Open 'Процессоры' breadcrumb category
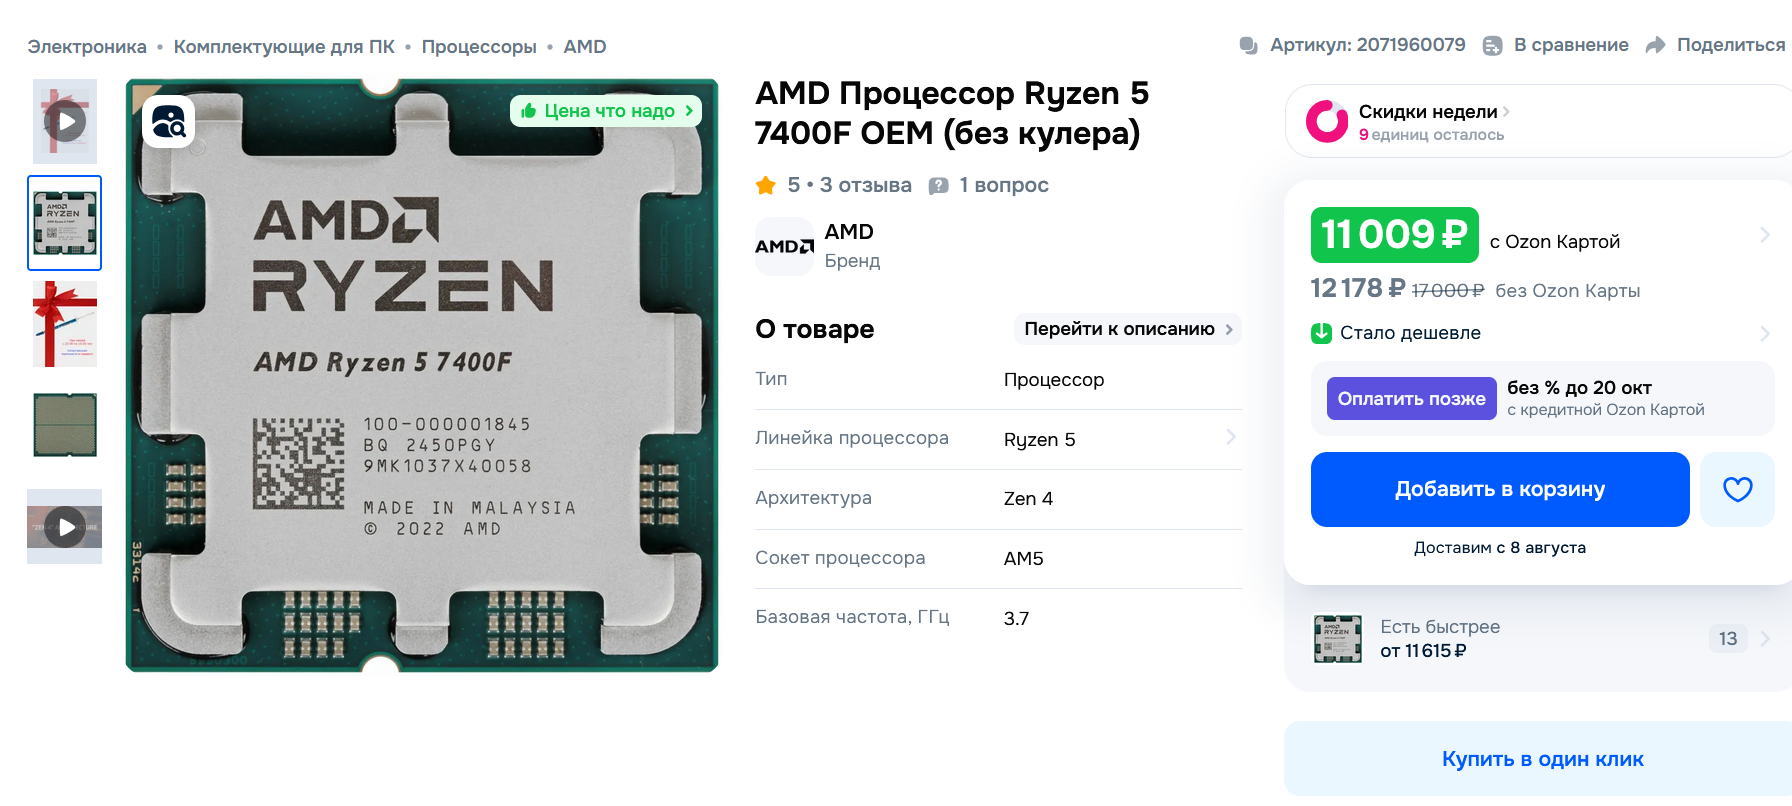The width and height of the screenshot is (1792, 806). 479,47
